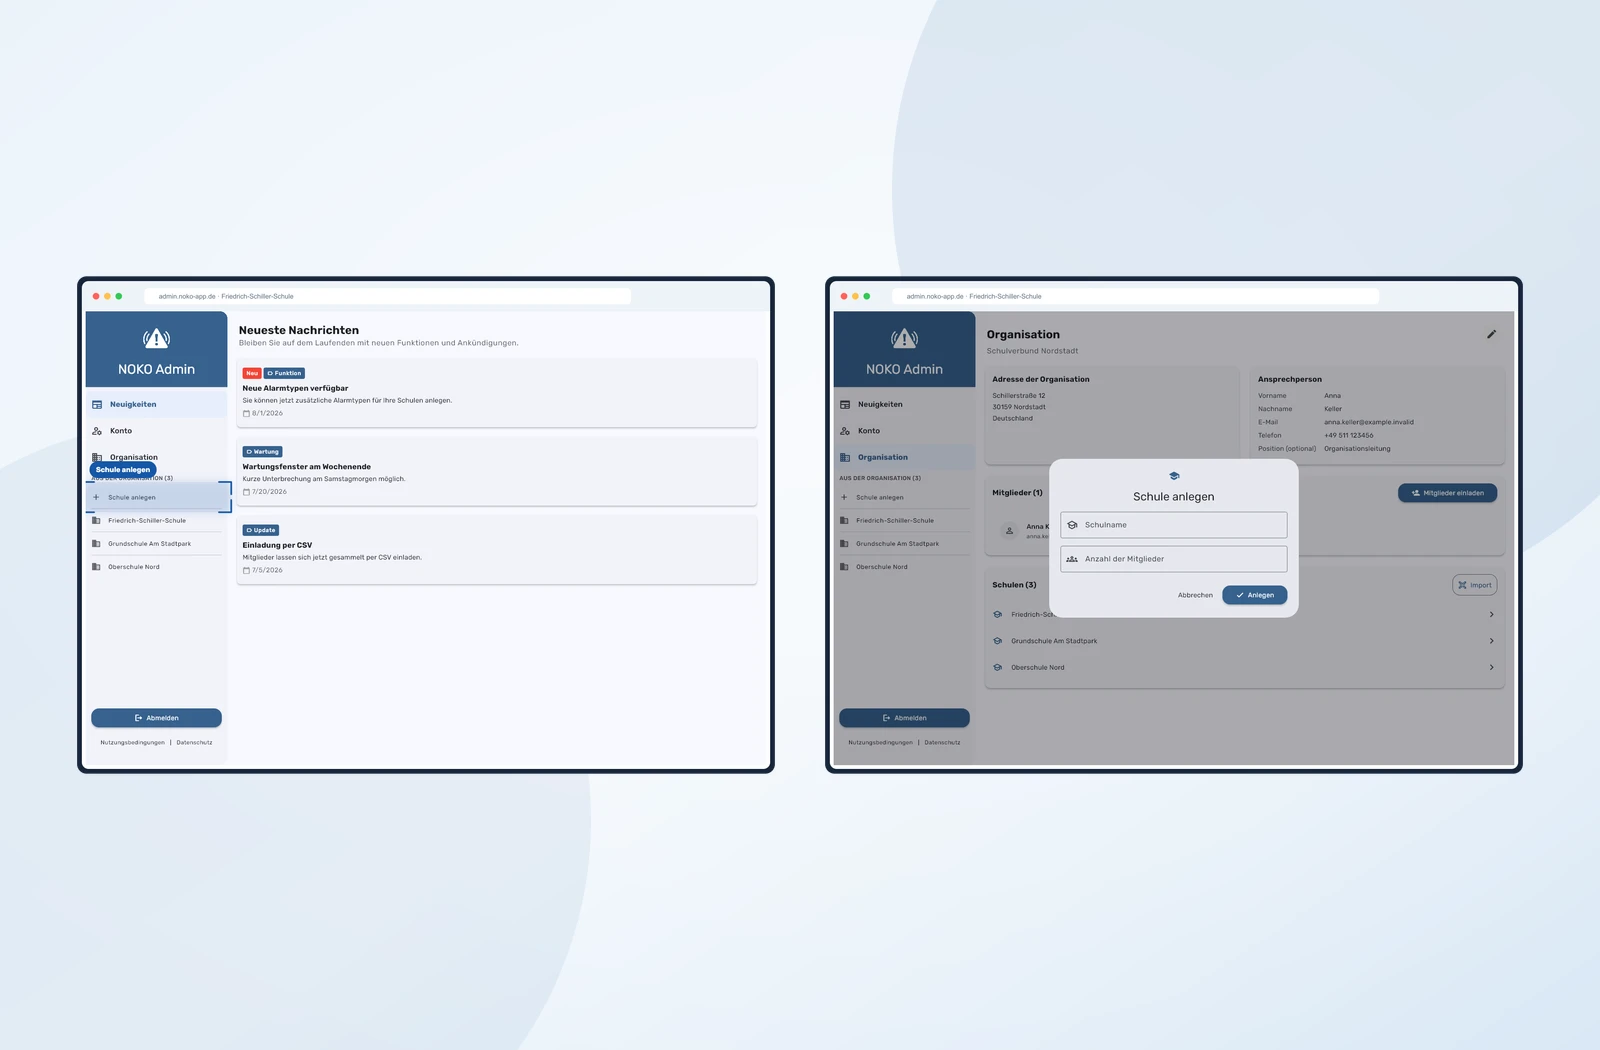Open news item Einladung per CSV
Screen dimensions: 1600x1050
pyautogui.click(x=497, y=549)
